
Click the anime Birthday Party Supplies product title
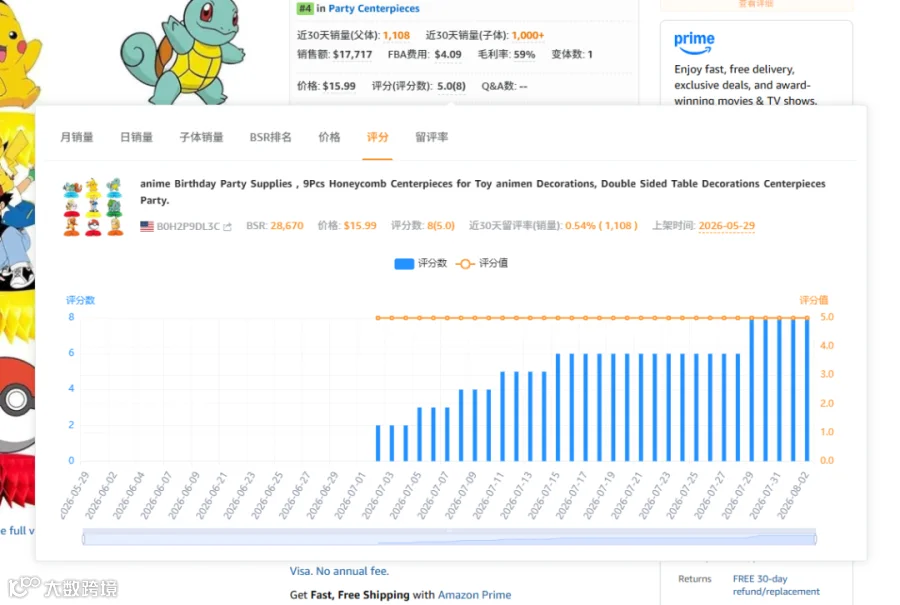click(x=483, y=192)
